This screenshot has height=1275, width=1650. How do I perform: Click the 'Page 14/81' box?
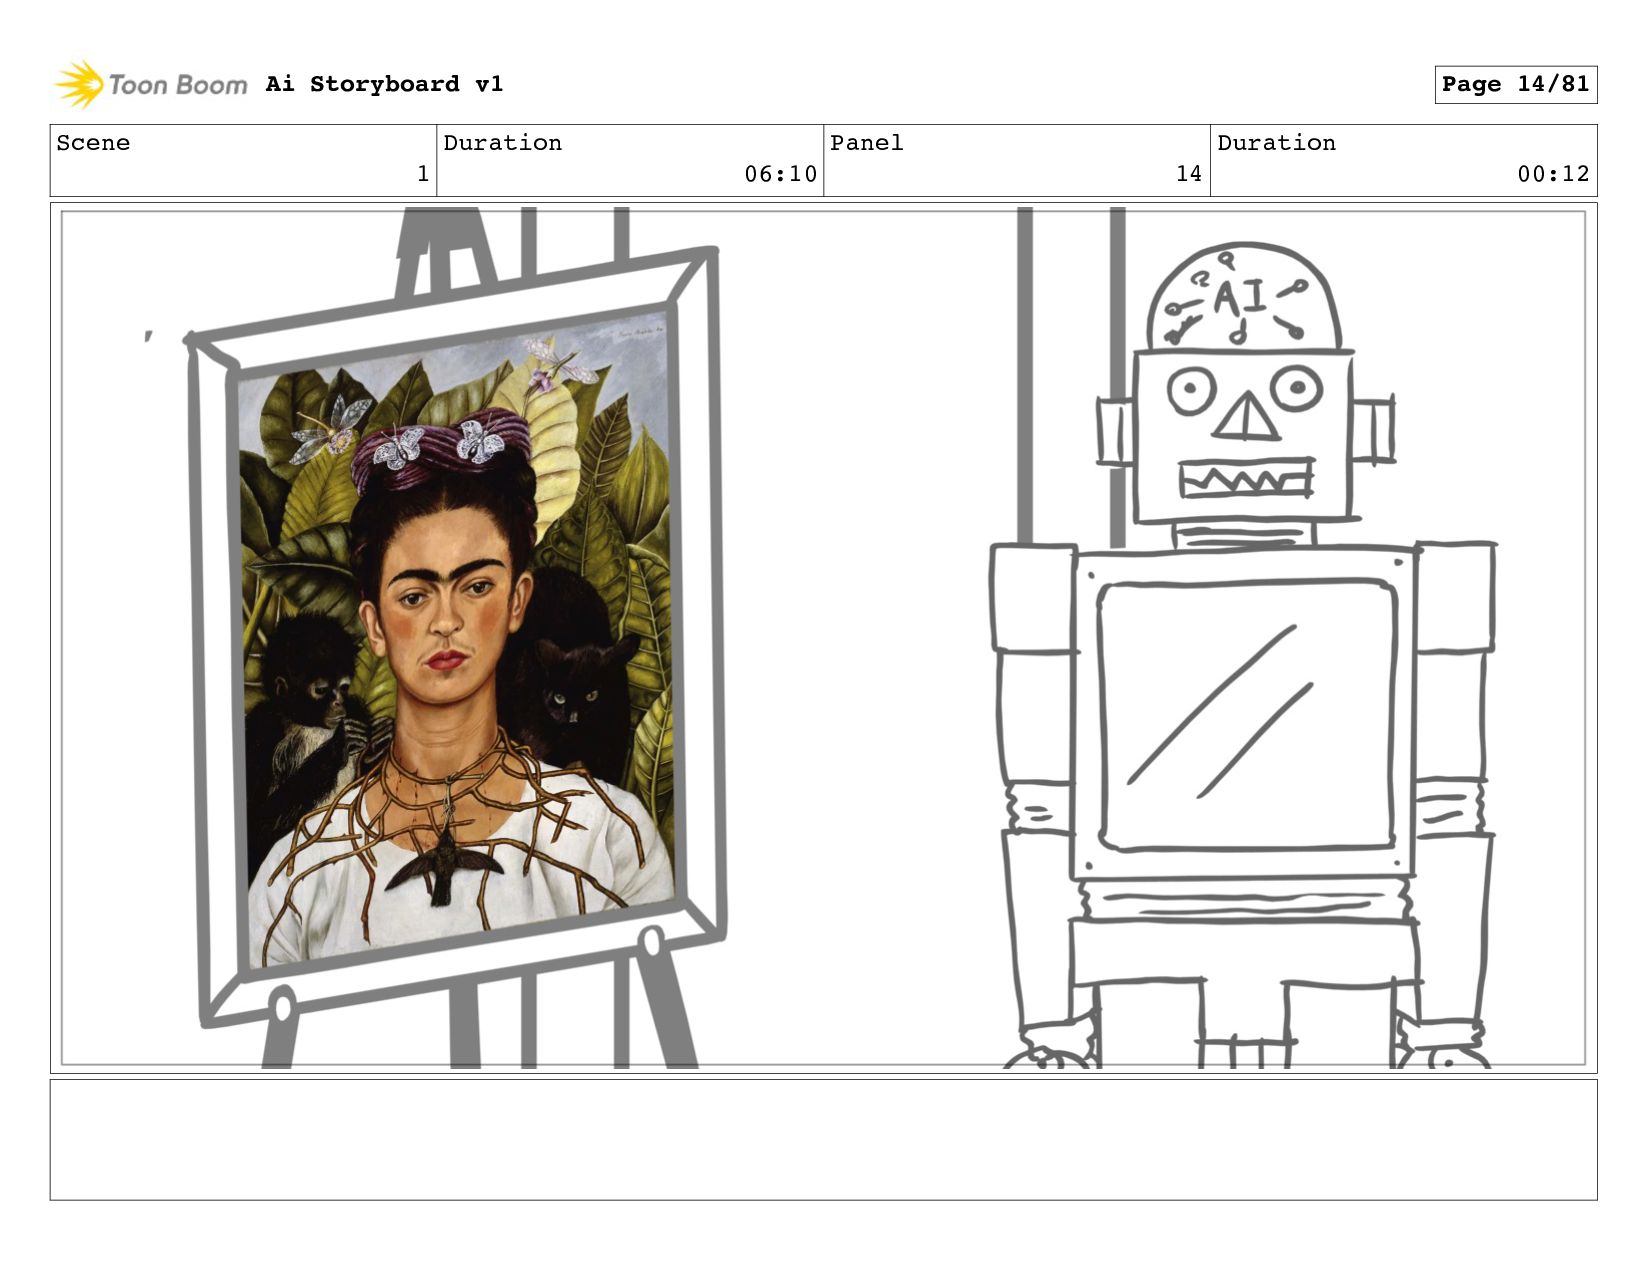[x=1515, y=84]
